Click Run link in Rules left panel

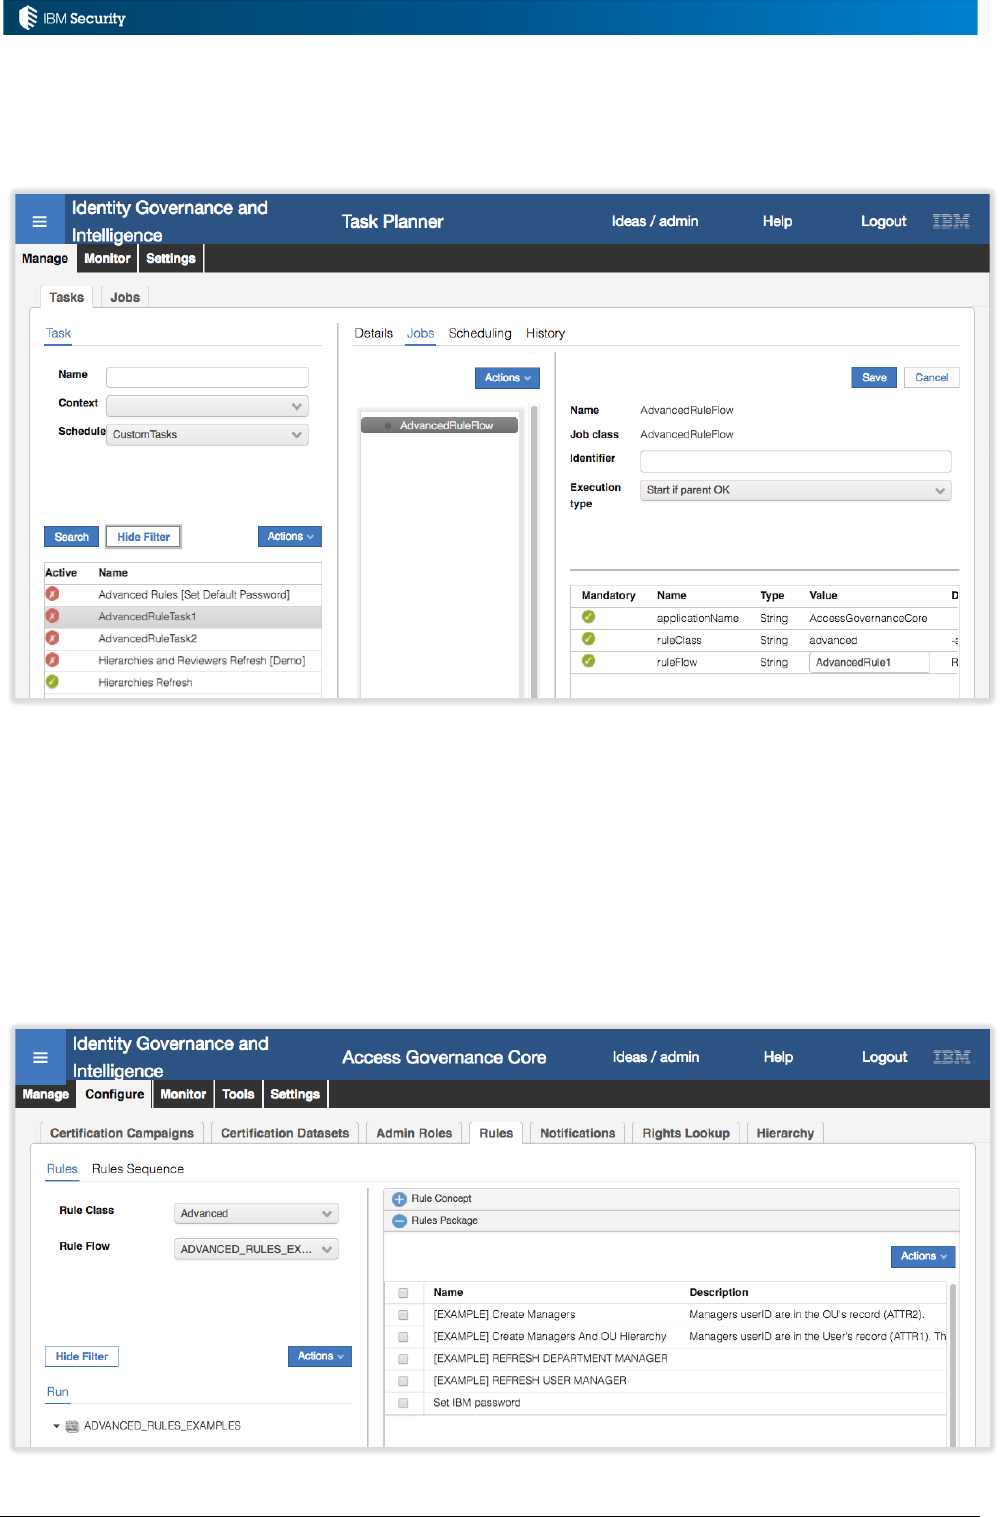(58, 1392)
